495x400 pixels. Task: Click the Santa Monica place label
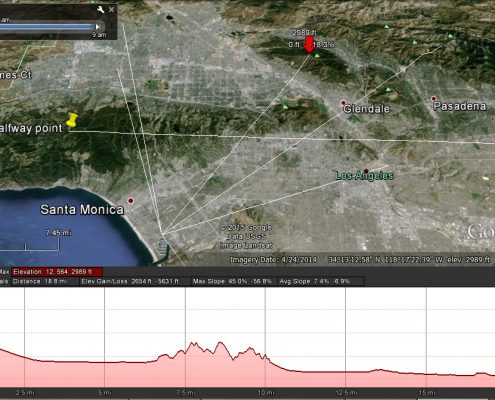pos(82,210)
